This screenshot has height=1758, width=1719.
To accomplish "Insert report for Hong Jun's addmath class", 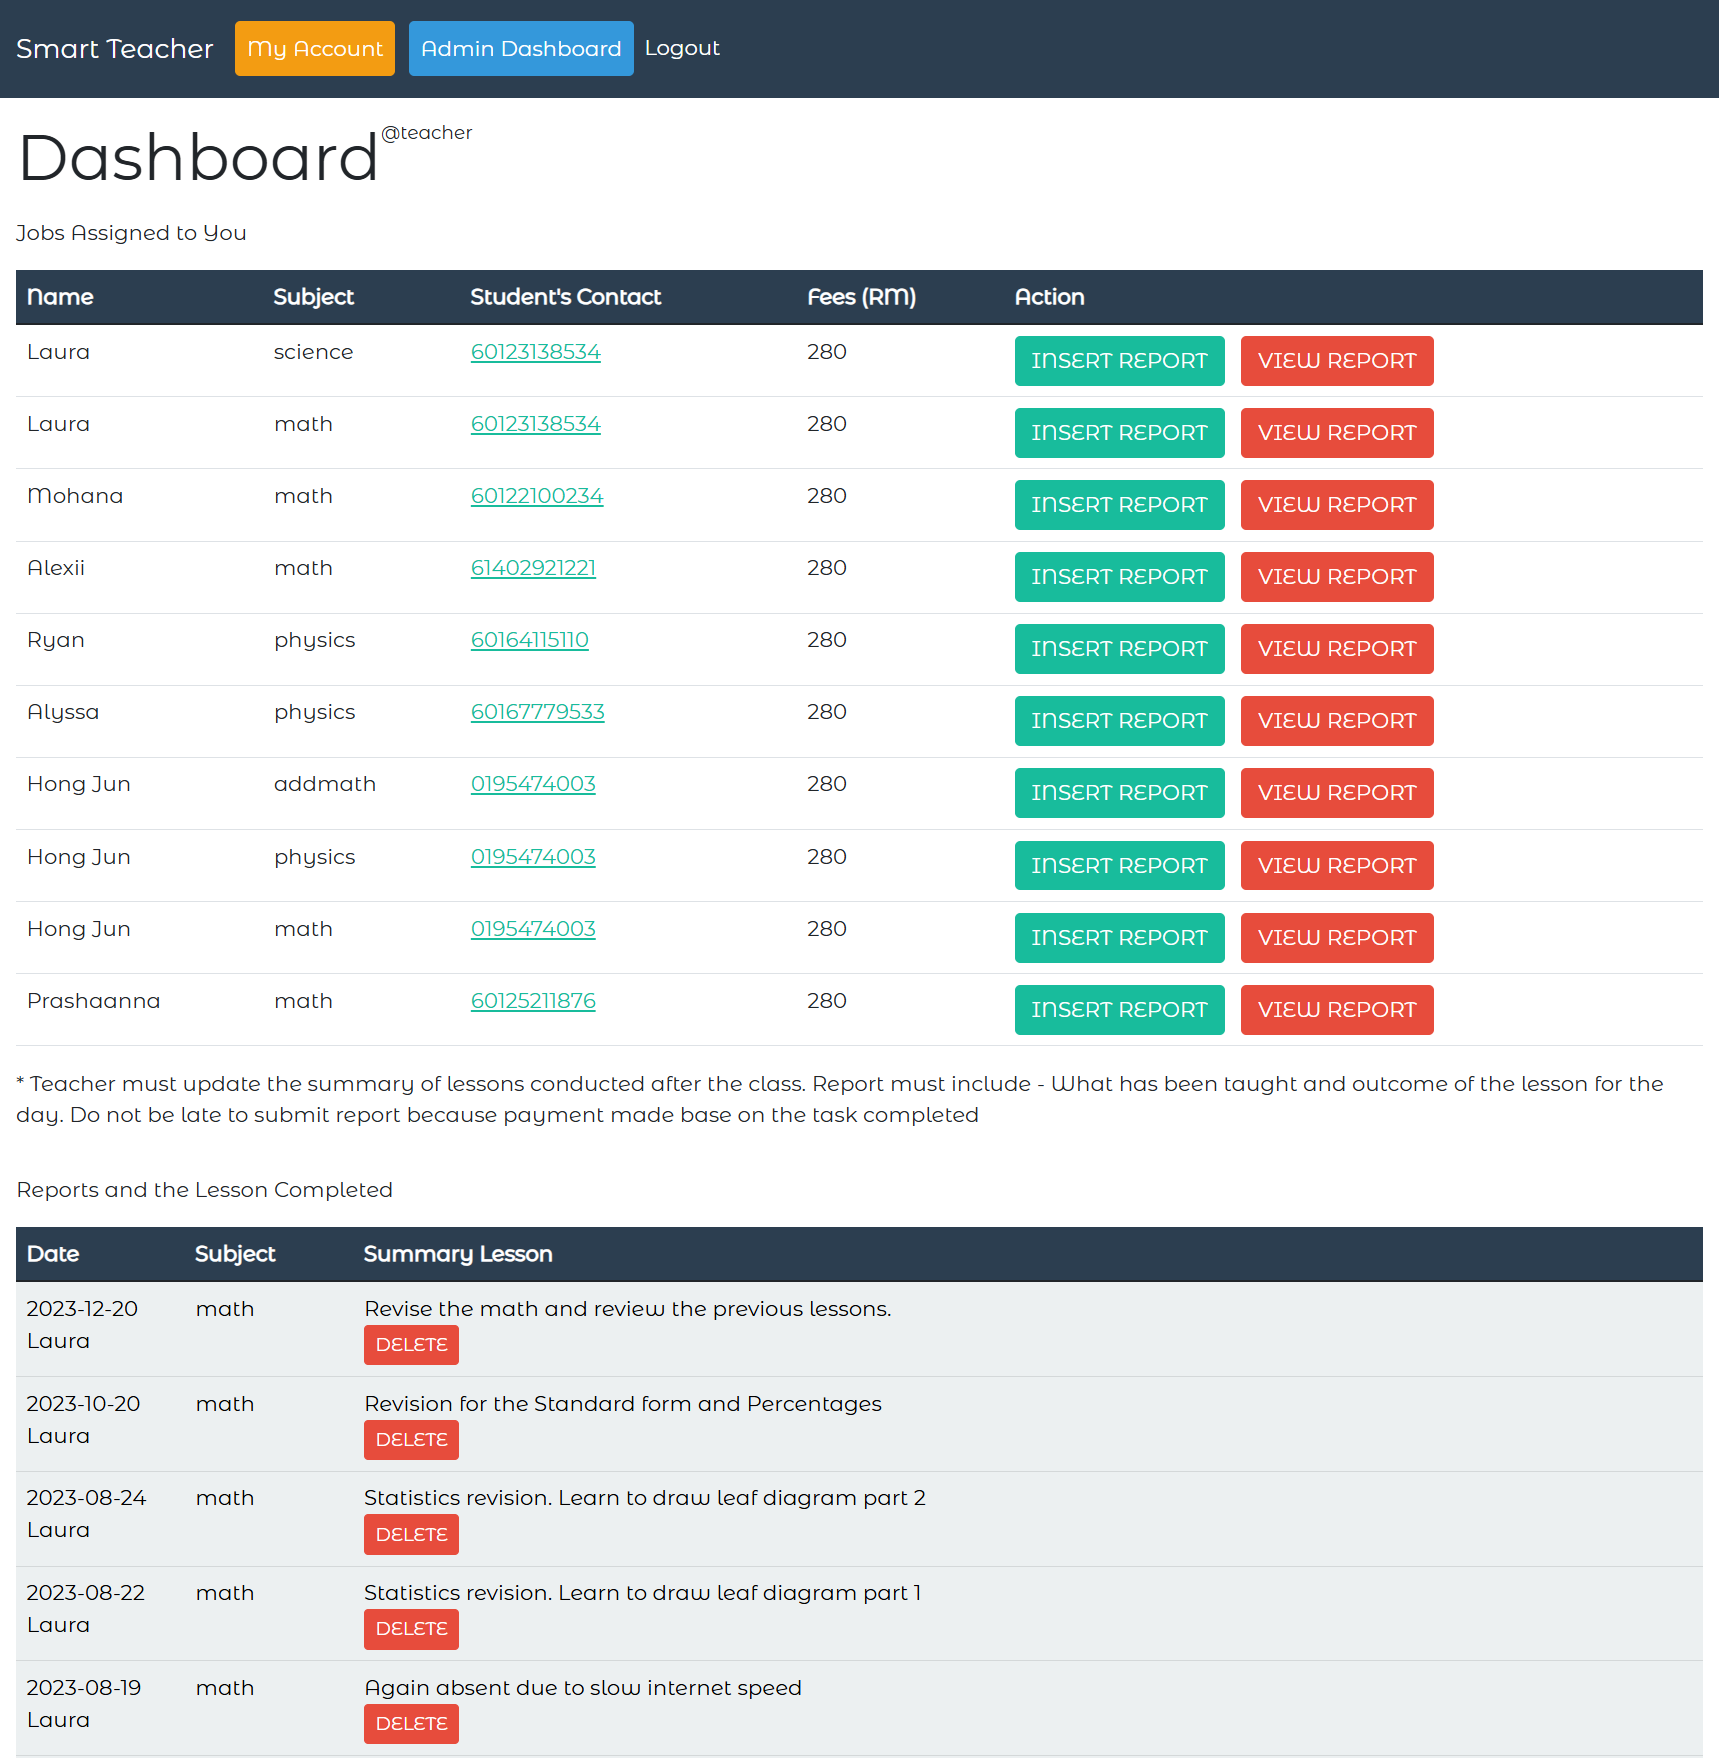I will pyautogui.click(x=1118, y=793).
